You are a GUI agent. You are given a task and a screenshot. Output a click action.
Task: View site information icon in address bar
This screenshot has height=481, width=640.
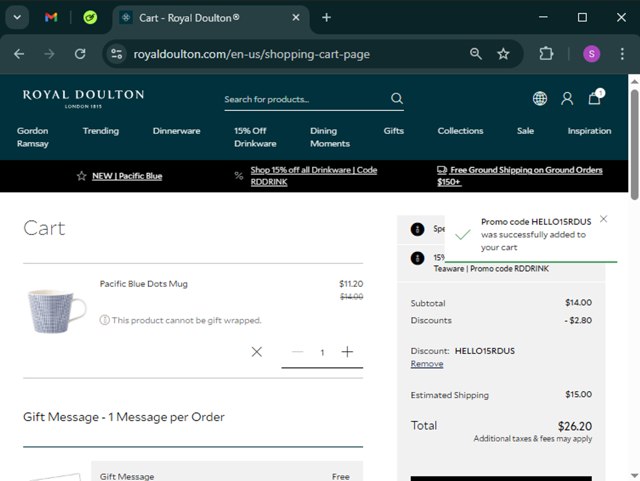[x=116, y=54]
